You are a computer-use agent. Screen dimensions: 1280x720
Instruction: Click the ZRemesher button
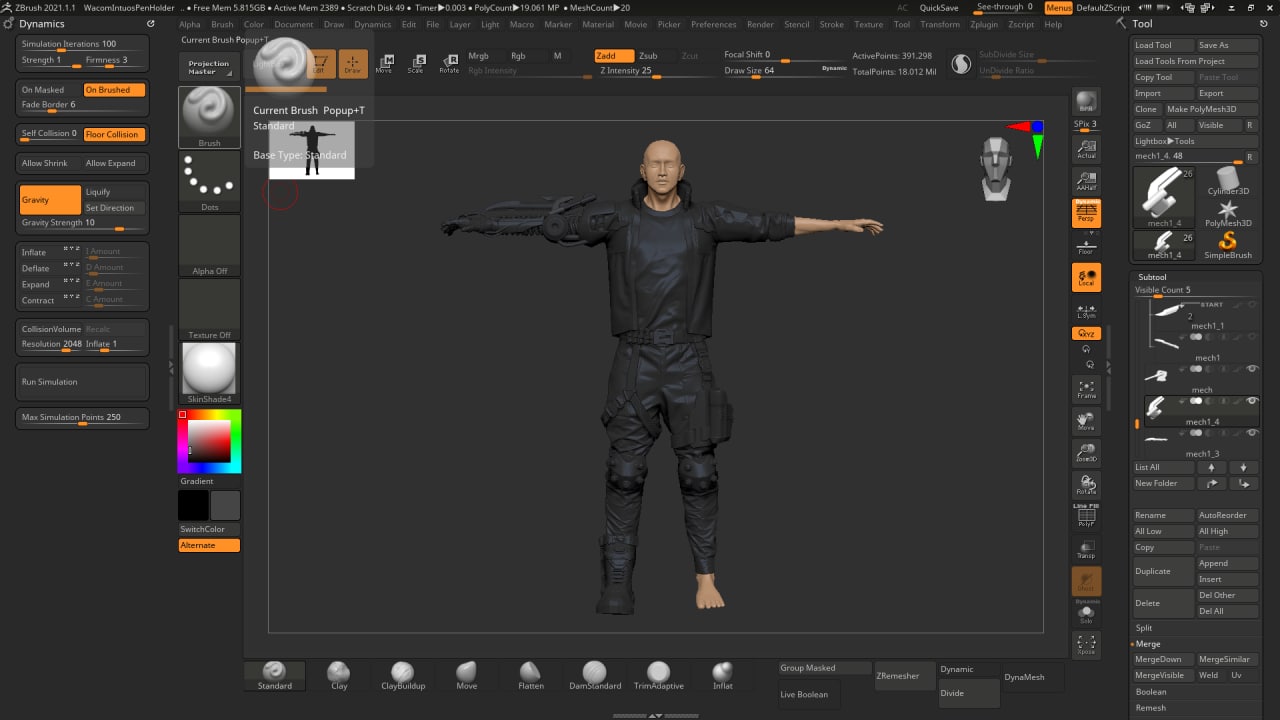tap(905, 676)
